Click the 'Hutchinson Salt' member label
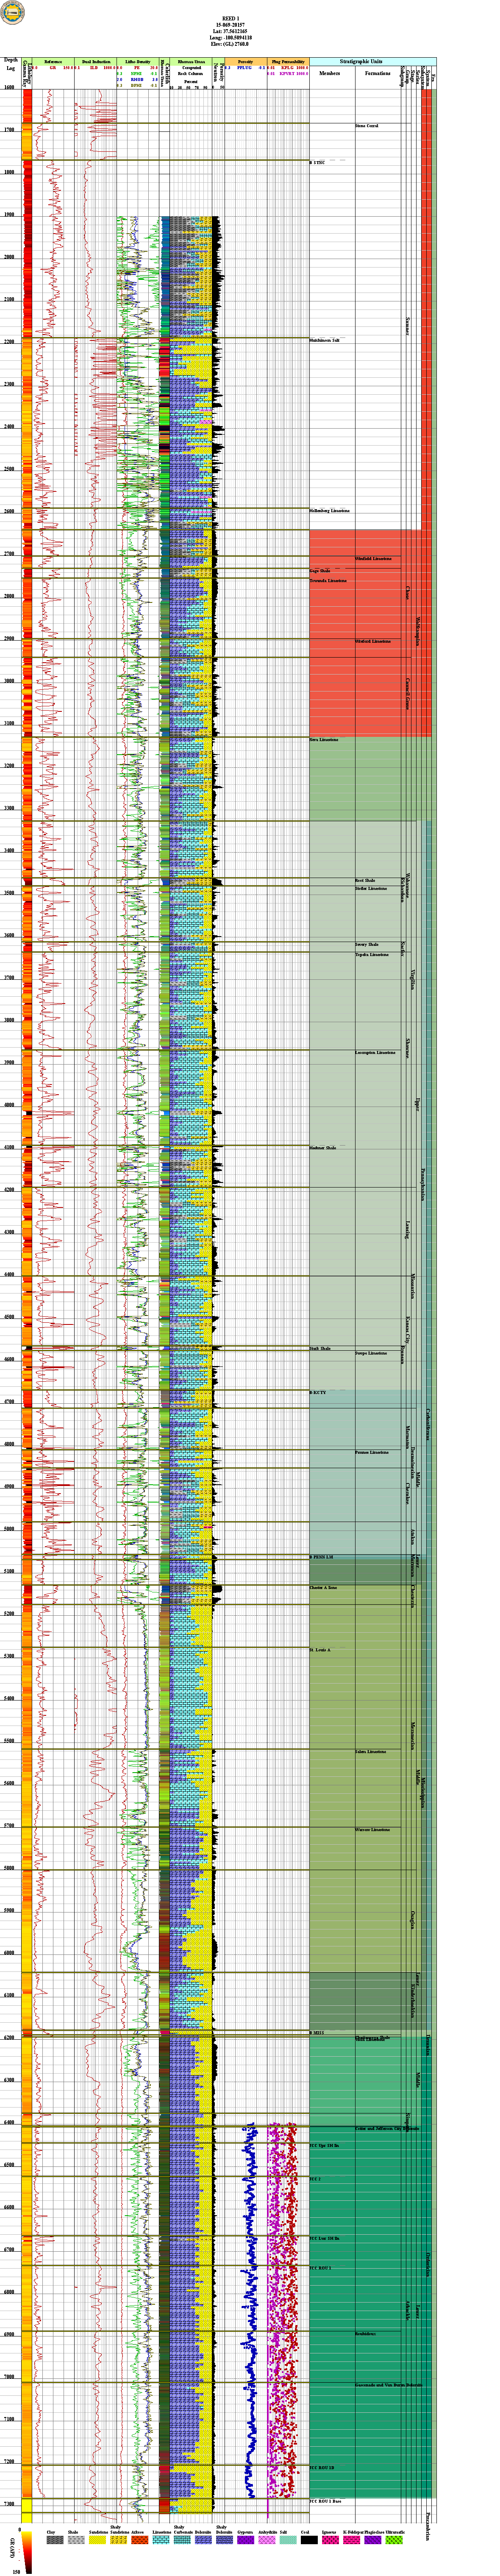This screenshot has height=2576, width=500. (x=324, y=340)
